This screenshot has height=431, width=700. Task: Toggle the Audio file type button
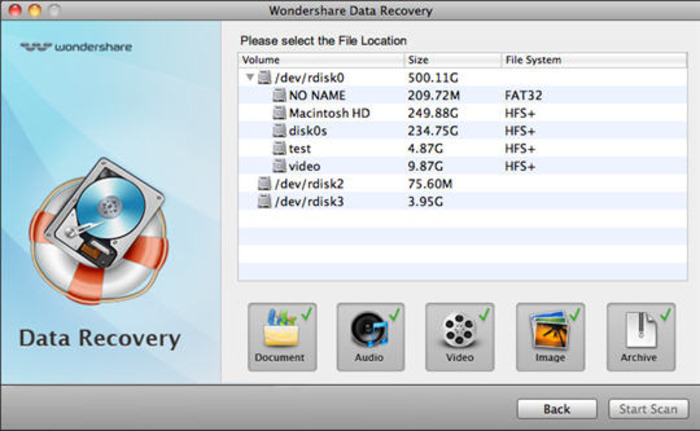click(x=371, y=337)
